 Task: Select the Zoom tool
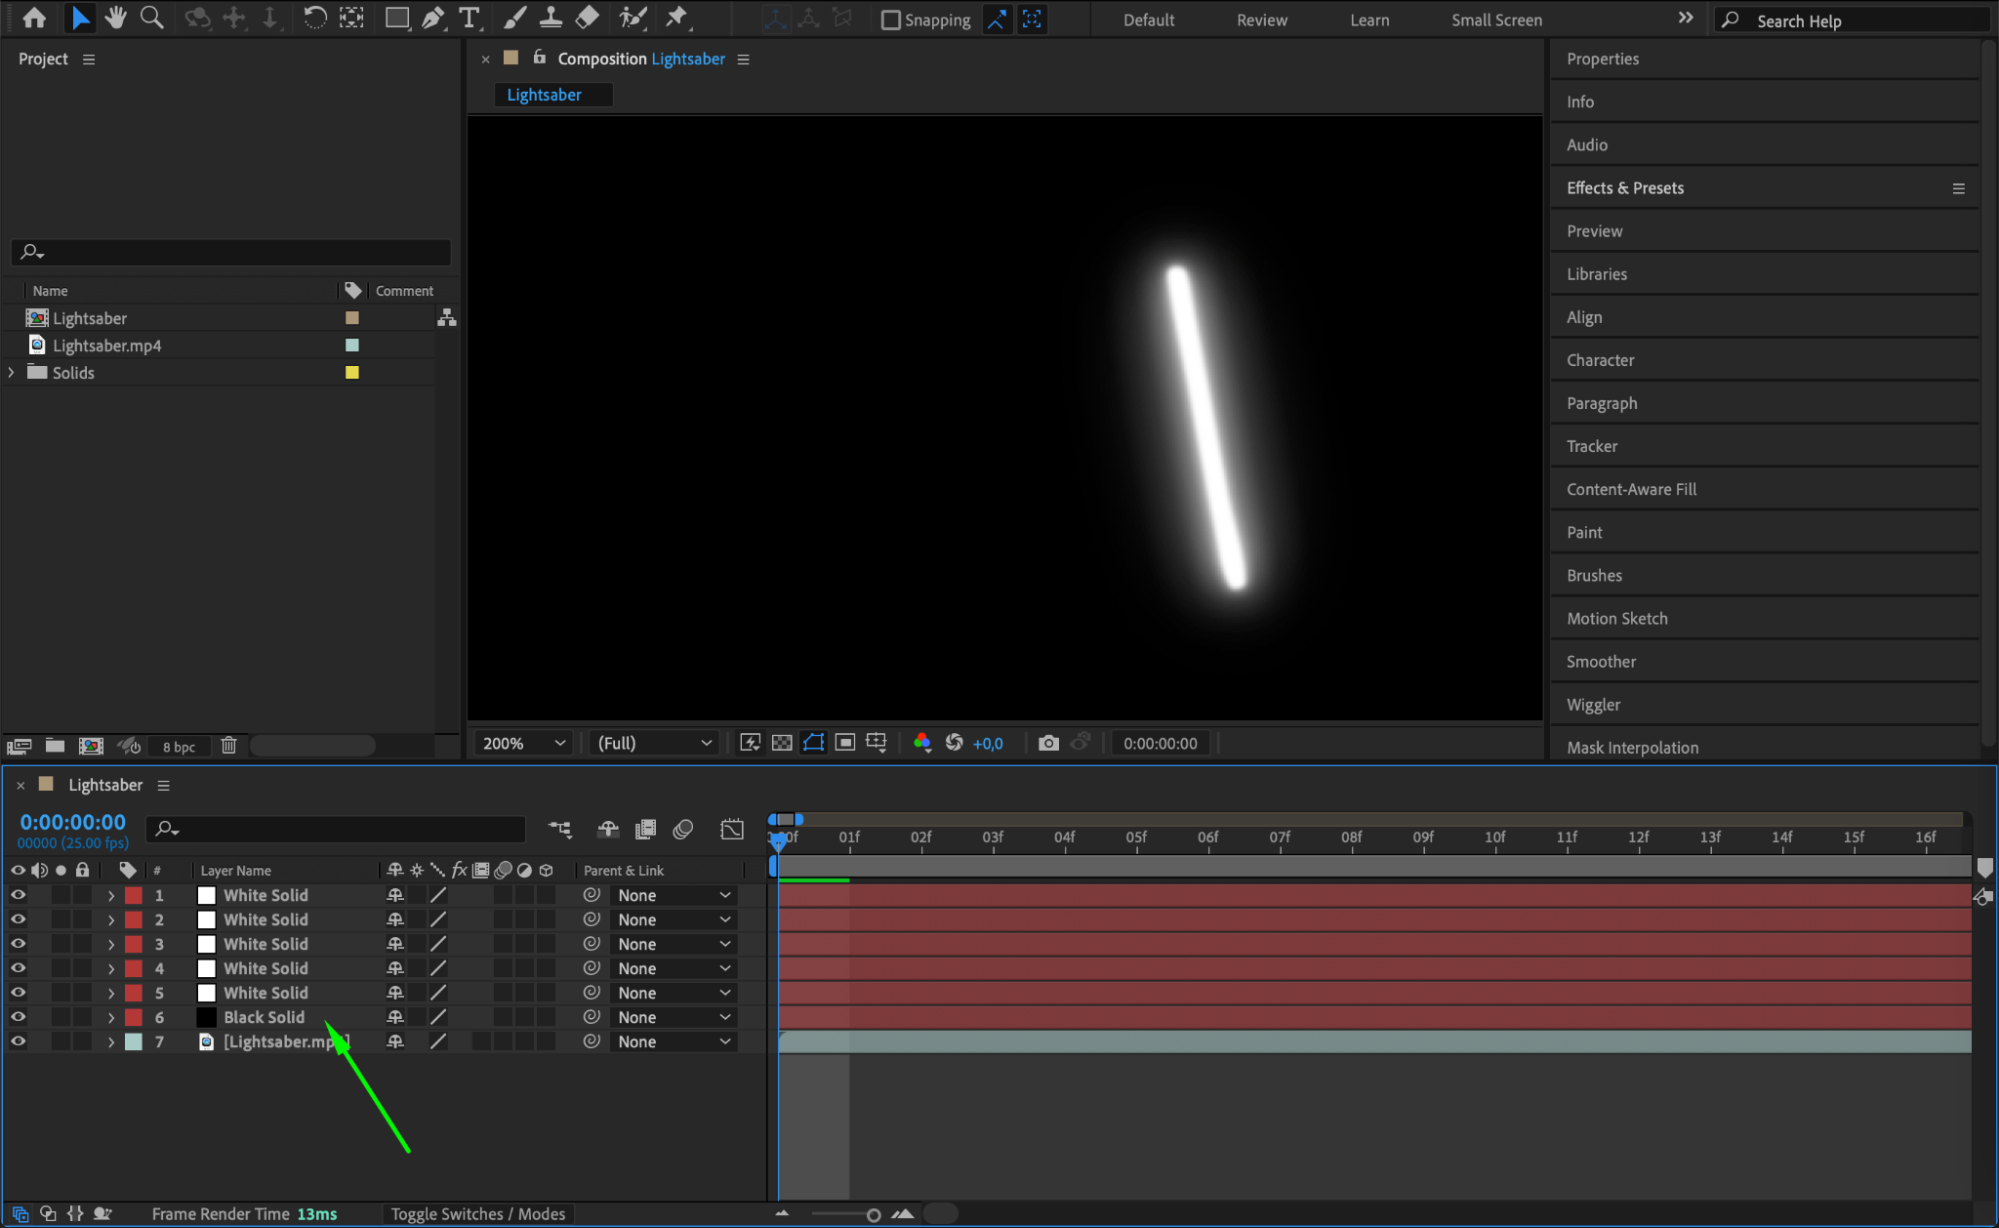coord(152,18)
